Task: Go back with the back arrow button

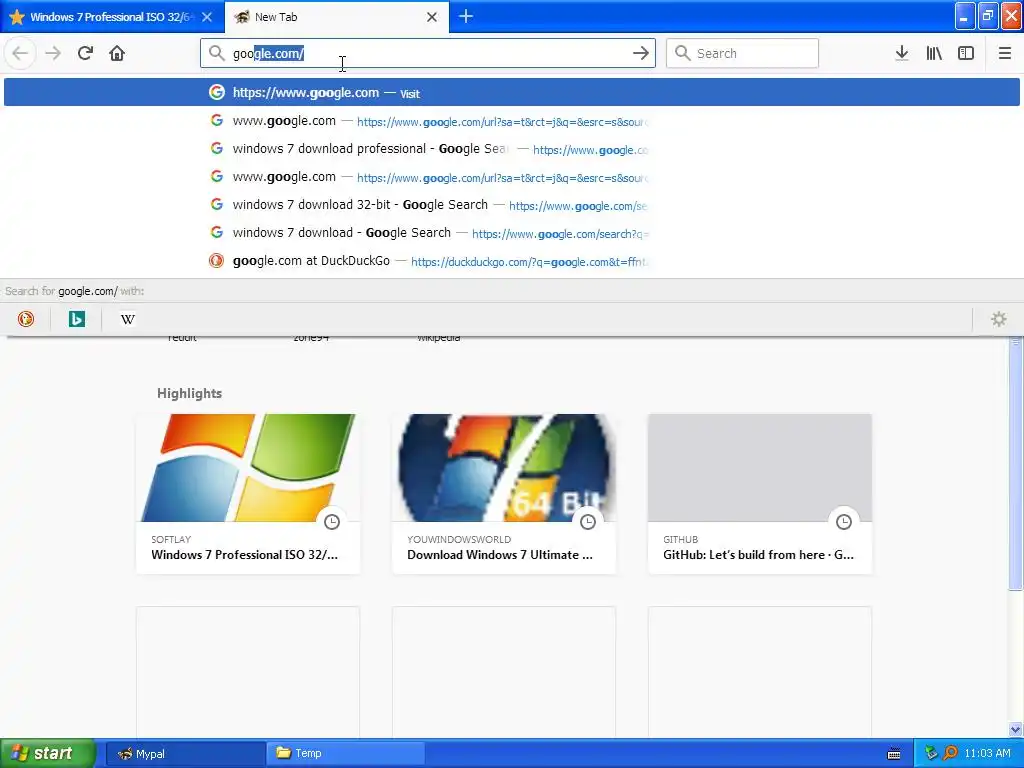Action: click(x=20, y=53)
